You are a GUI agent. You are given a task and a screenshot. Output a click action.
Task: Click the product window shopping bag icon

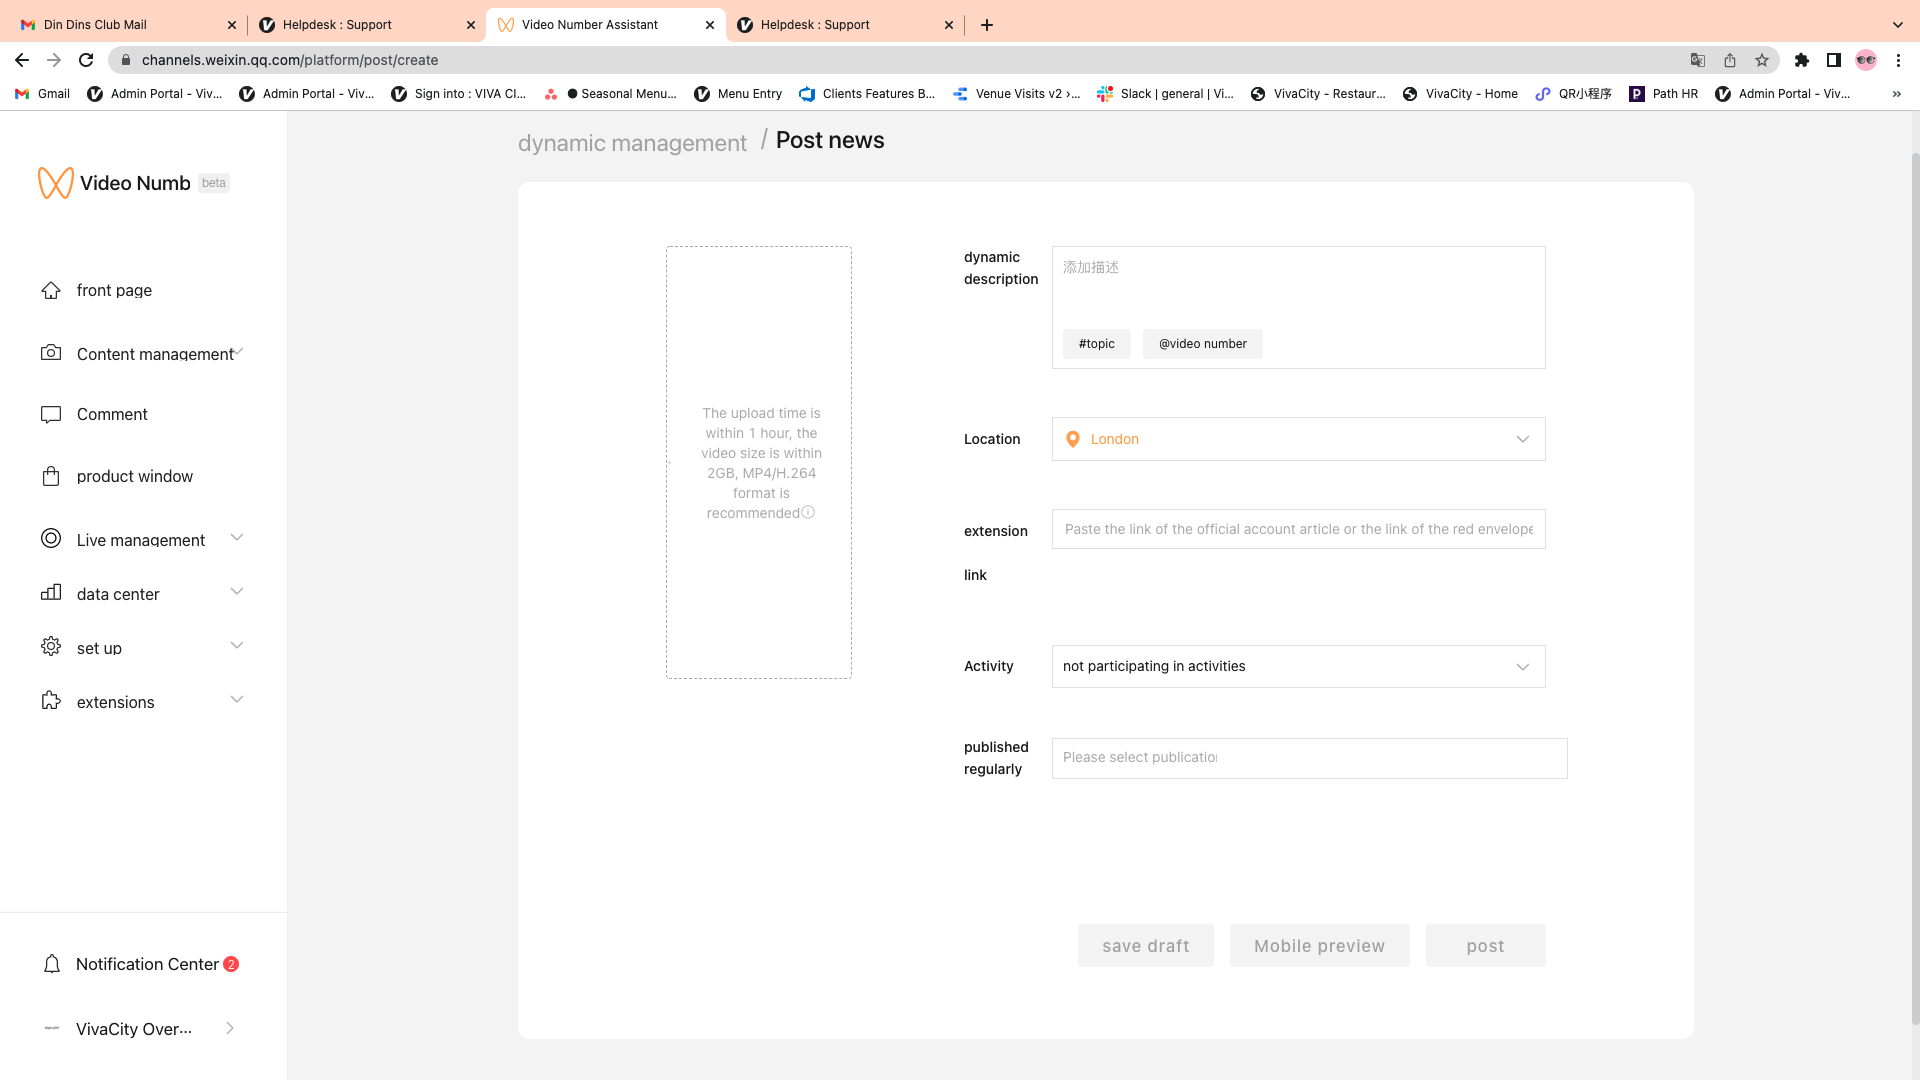coord(51,476)
